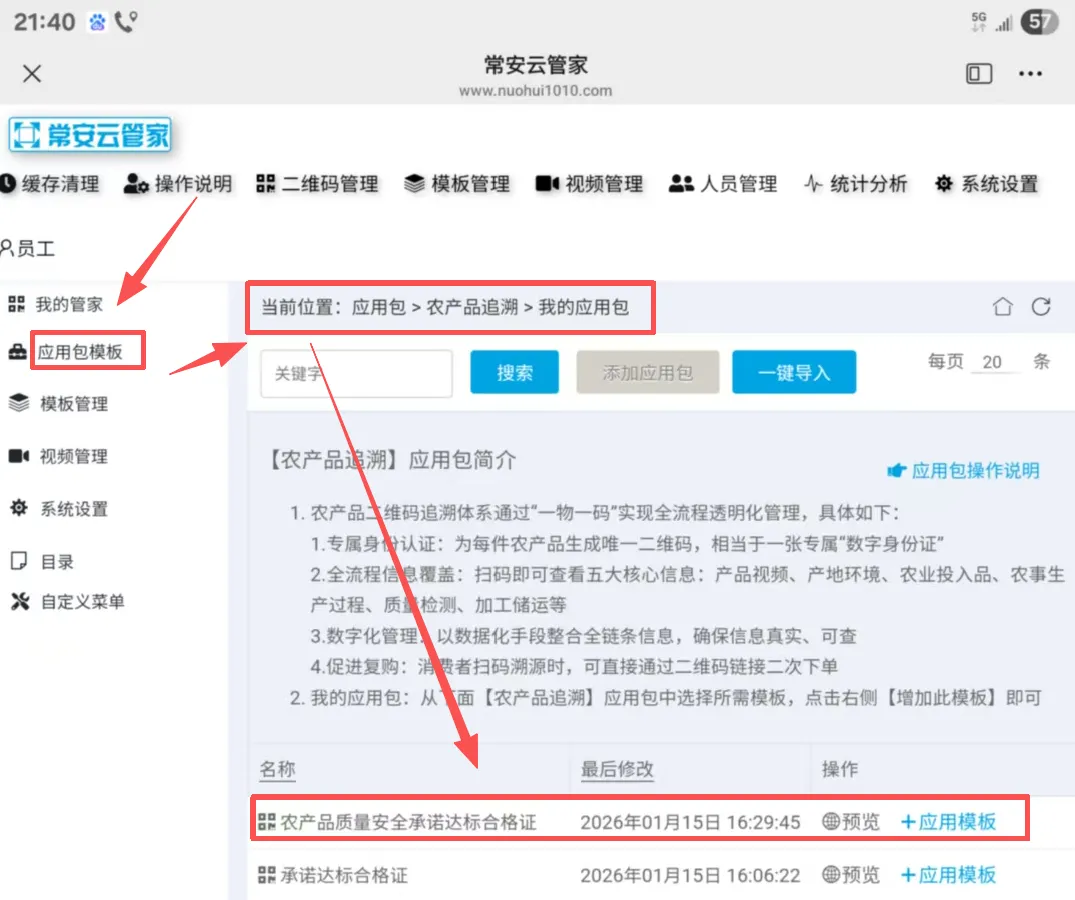This screenshot has height=900, width=1075.
Task: Tap the browser split-view panel icon
Action: pos(978,74)
